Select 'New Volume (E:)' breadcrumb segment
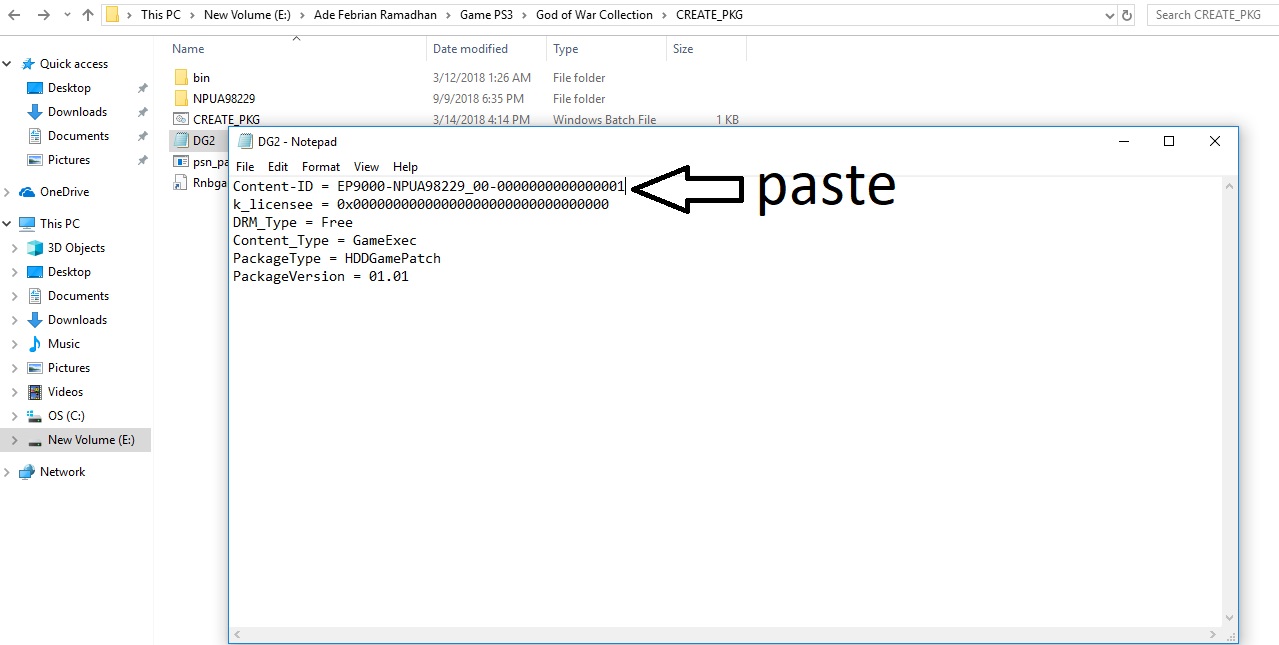The height and width of the screenshot is (645, 1279). (248, 15)
